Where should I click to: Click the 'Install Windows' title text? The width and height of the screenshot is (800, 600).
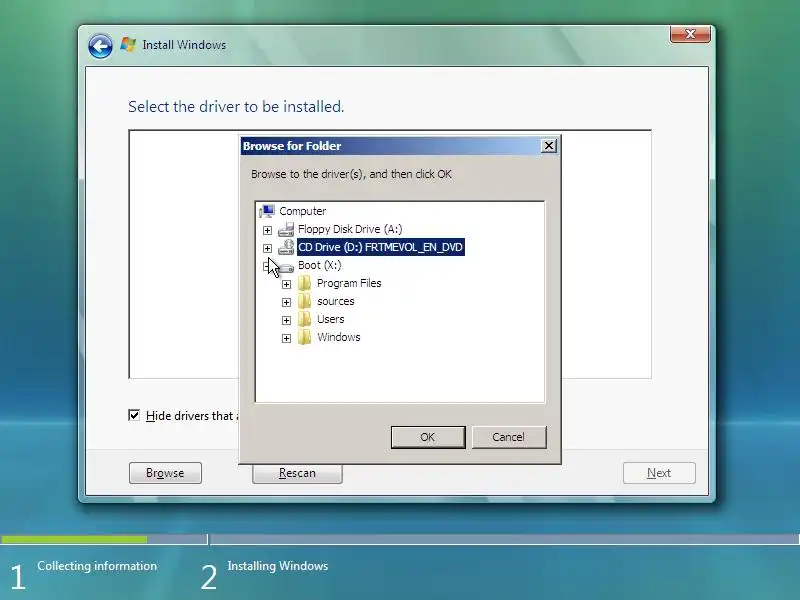click(184, 45)
